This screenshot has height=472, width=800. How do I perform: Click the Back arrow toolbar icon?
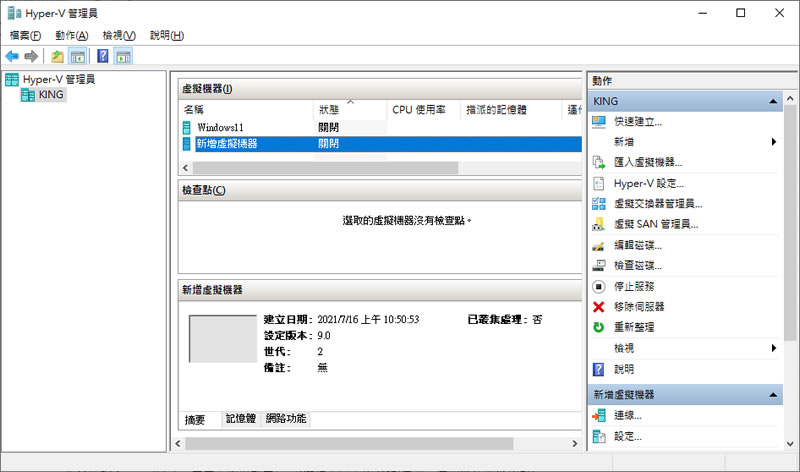click(12, 56)
